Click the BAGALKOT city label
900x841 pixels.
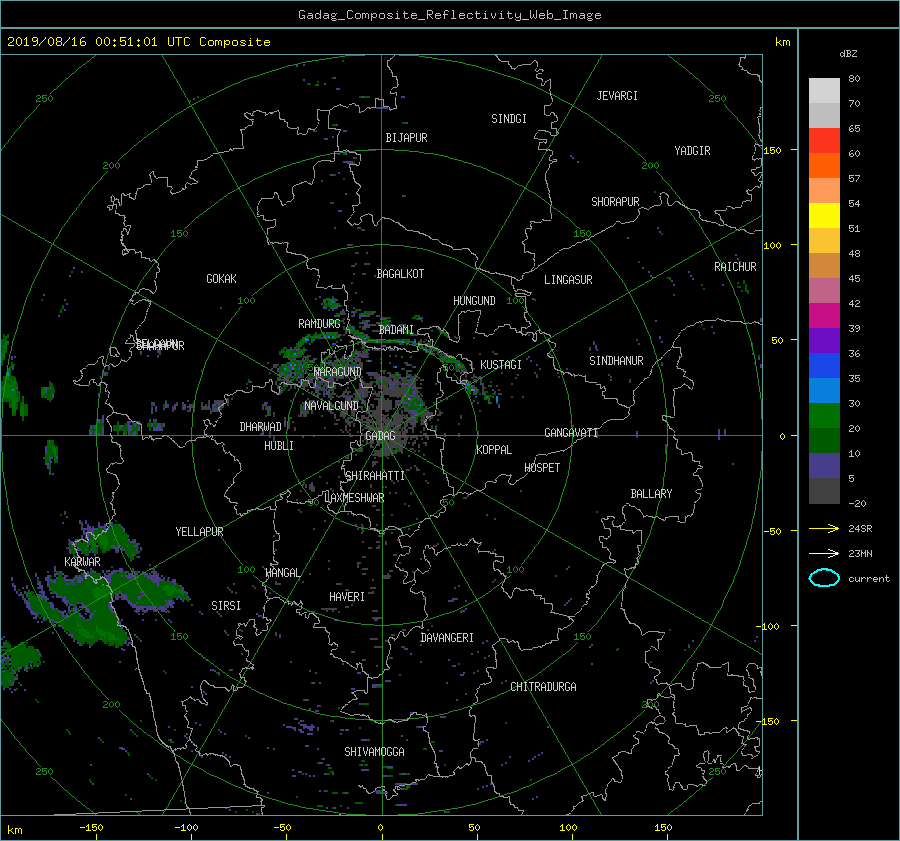[400, 274]
